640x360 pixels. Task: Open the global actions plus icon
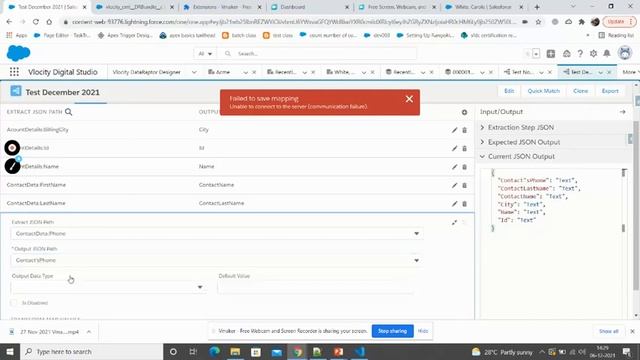(x=551, y=53)
